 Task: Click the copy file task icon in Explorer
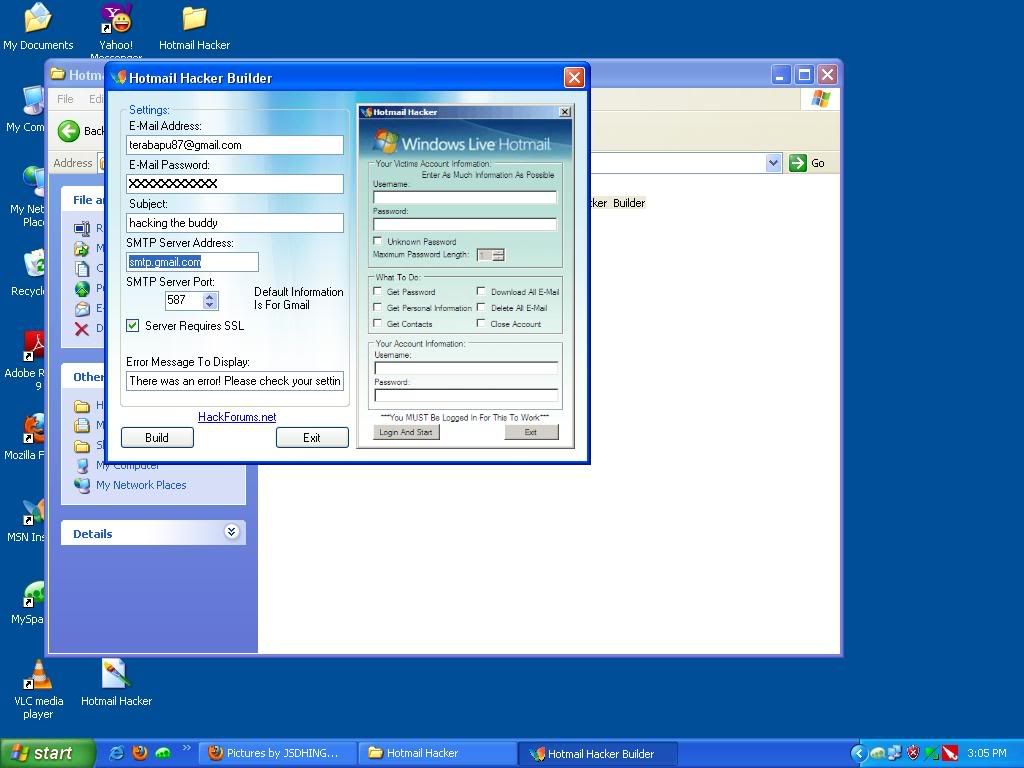tap(82, 268)
